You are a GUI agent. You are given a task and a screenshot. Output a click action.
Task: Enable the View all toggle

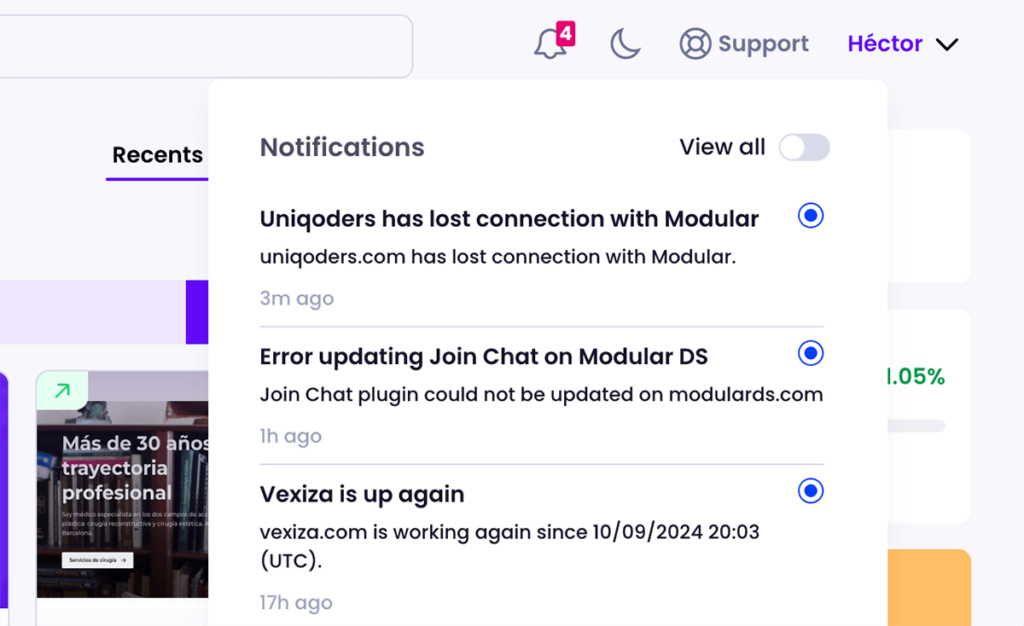click(x=804, y=147)
